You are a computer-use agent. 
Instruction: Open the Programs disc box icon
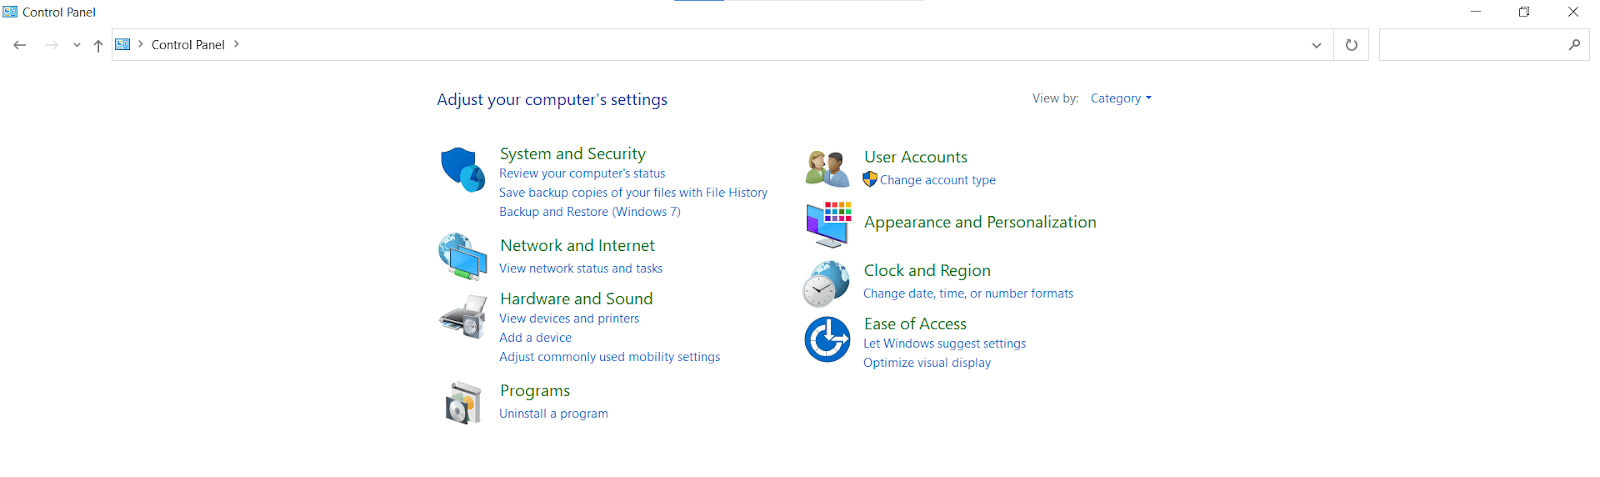(x=462, y=403)
